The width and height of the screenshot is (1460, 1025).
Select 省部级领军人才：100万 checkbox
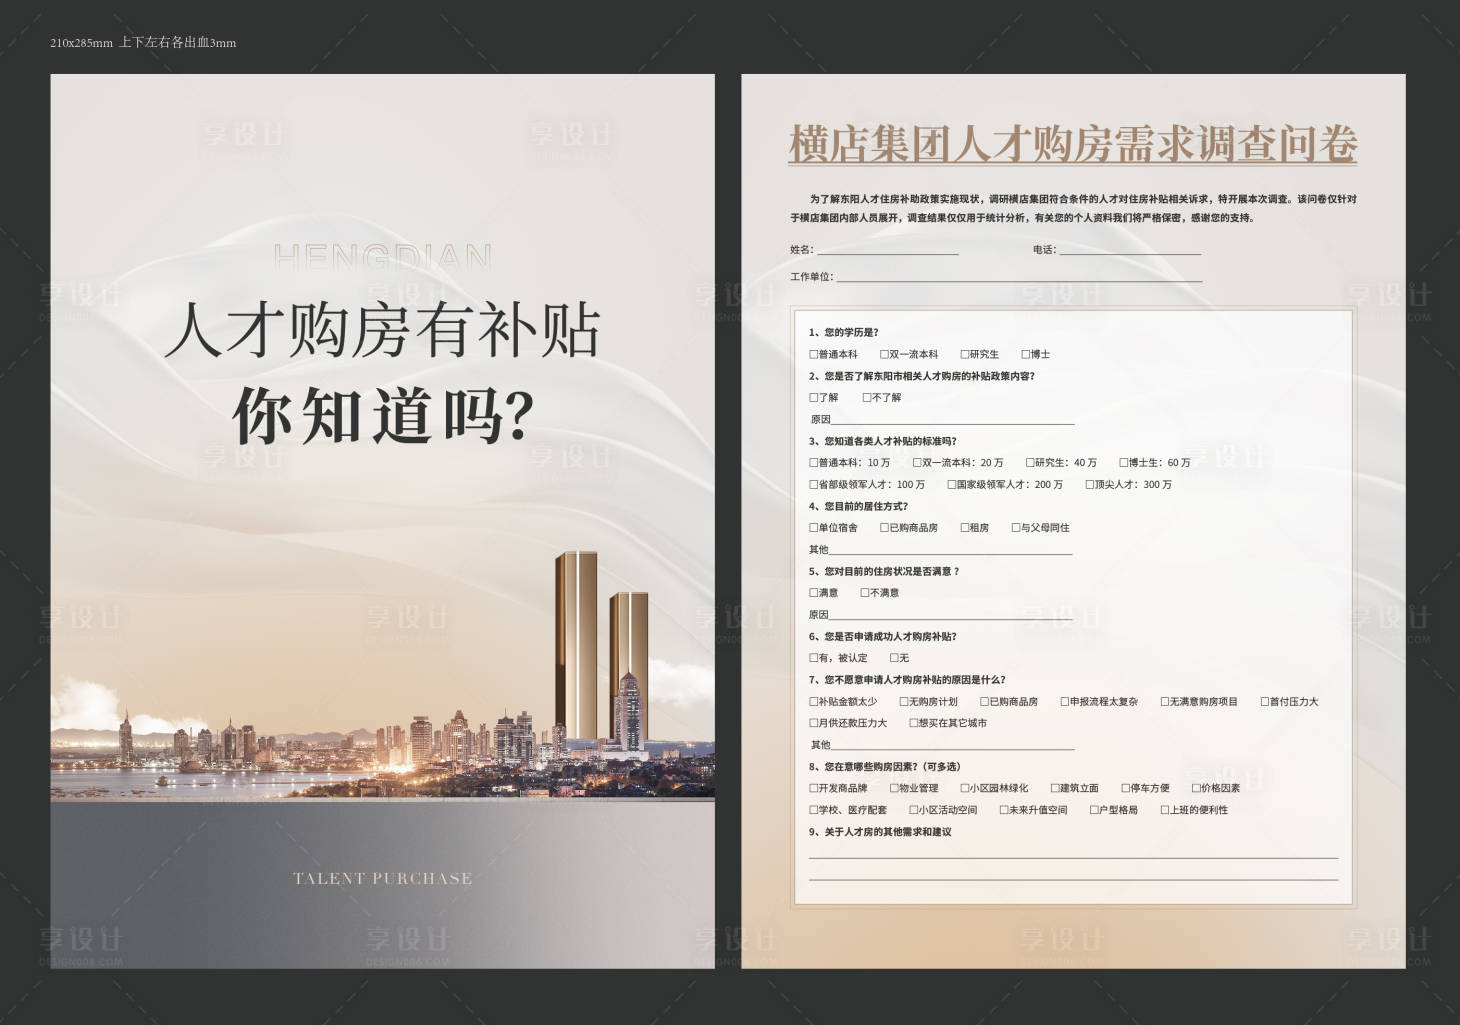pyautogui.click(x=814, y=484)
